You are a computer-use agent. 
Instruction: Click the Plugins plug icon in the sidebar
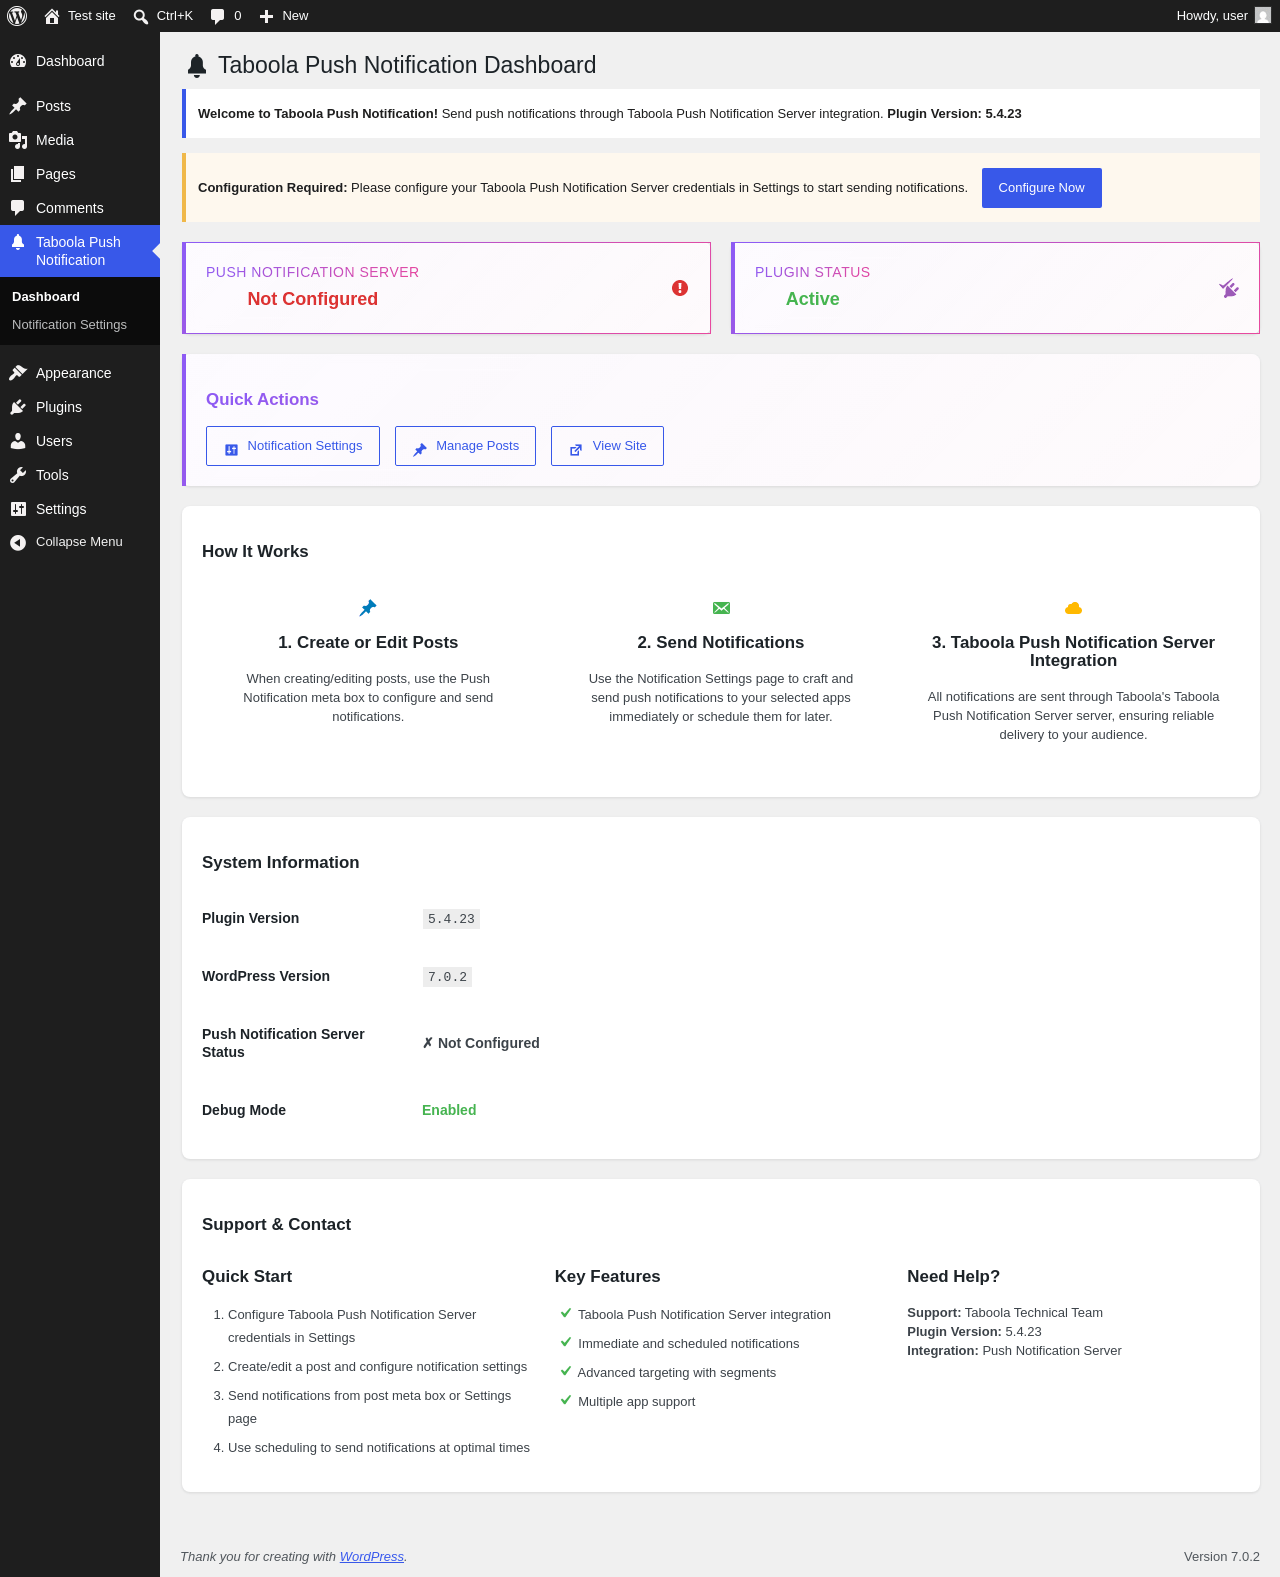click(18, 407)
